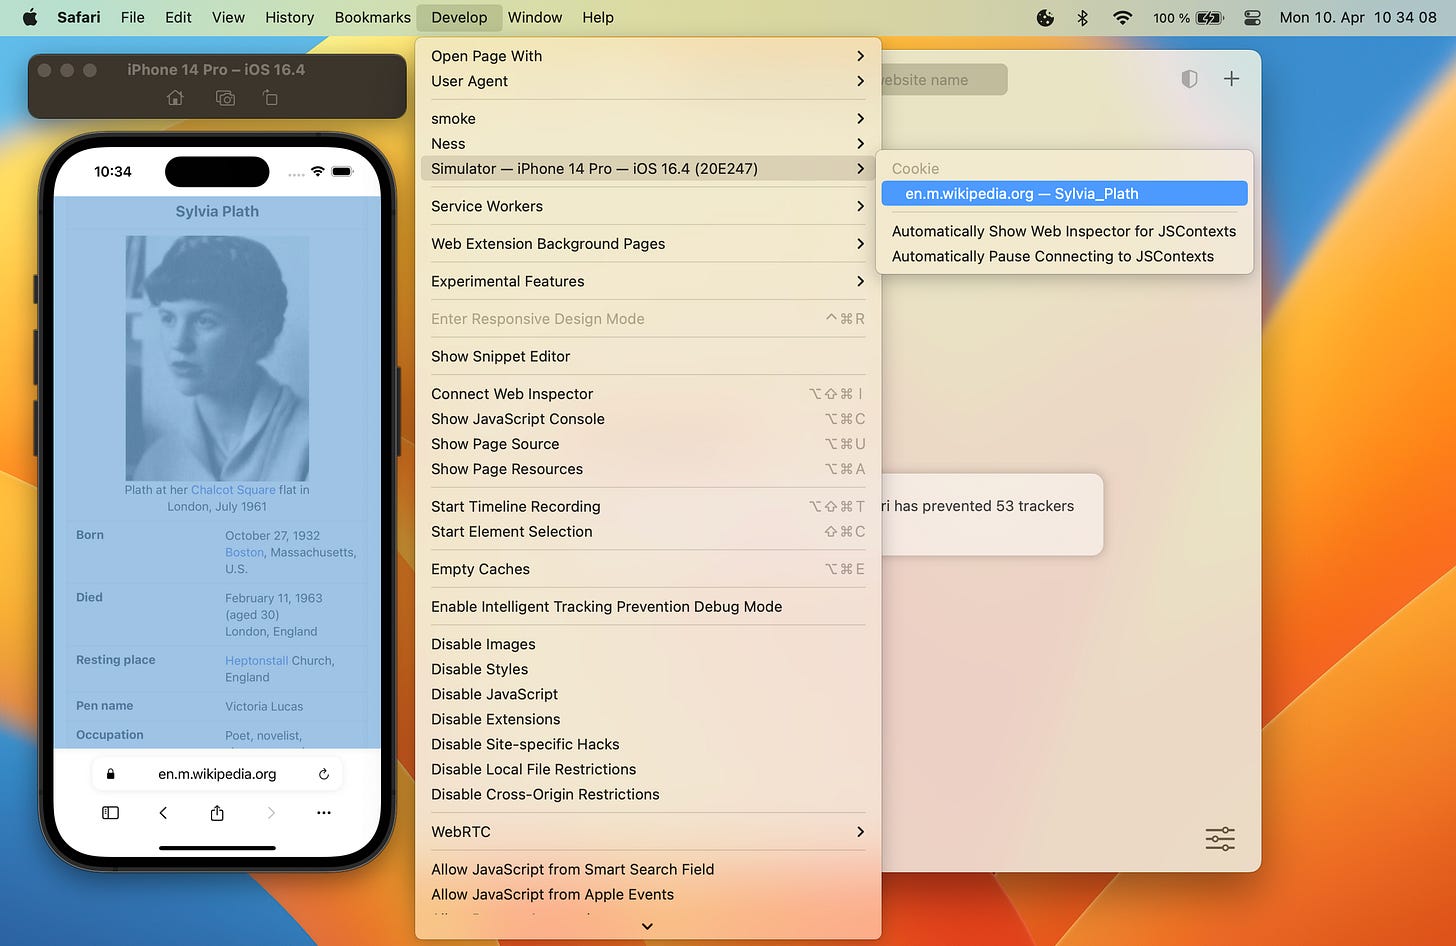Choose Show Snippet Editor
This screenshot has width=1456, height=946.
click(x=648, y=356)
